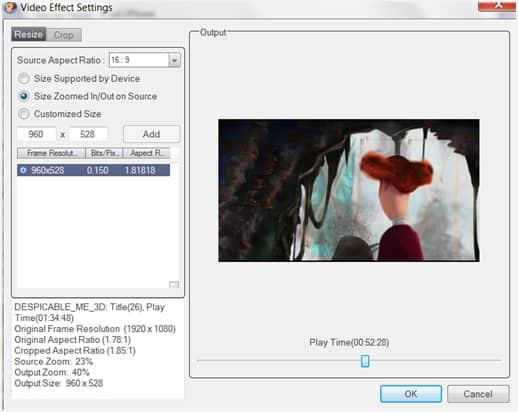Click the Play Time(00:52:28) label
Viewport: 518px width, 412px height.
[x=349, y=343]
